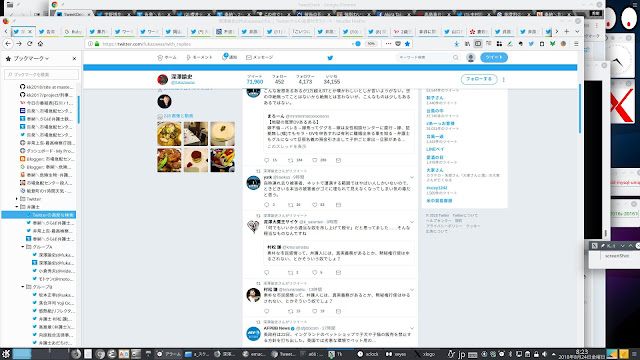This screenshot has width=640, height=360.
Task: Open Twitter 通知 notifications
Action: (x=229, y=57)
